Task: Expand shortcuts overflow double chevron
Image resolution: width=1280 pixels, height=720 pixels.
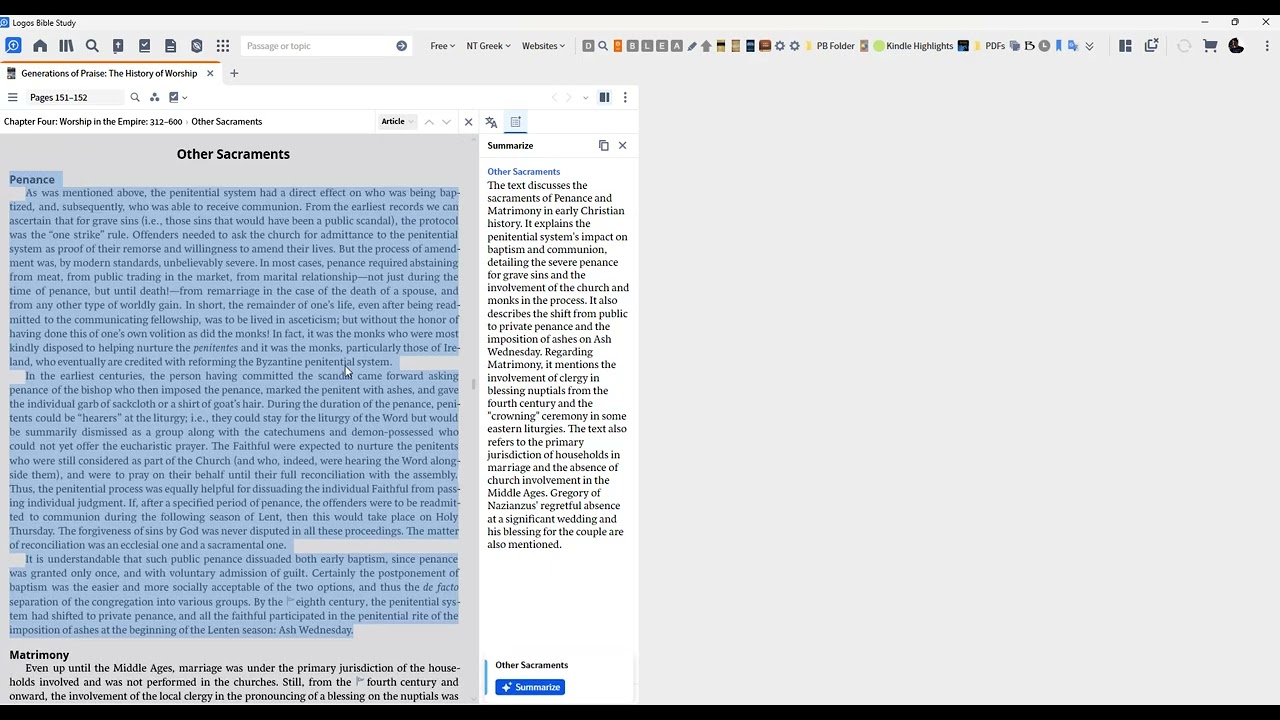Action: [1089, 46]
